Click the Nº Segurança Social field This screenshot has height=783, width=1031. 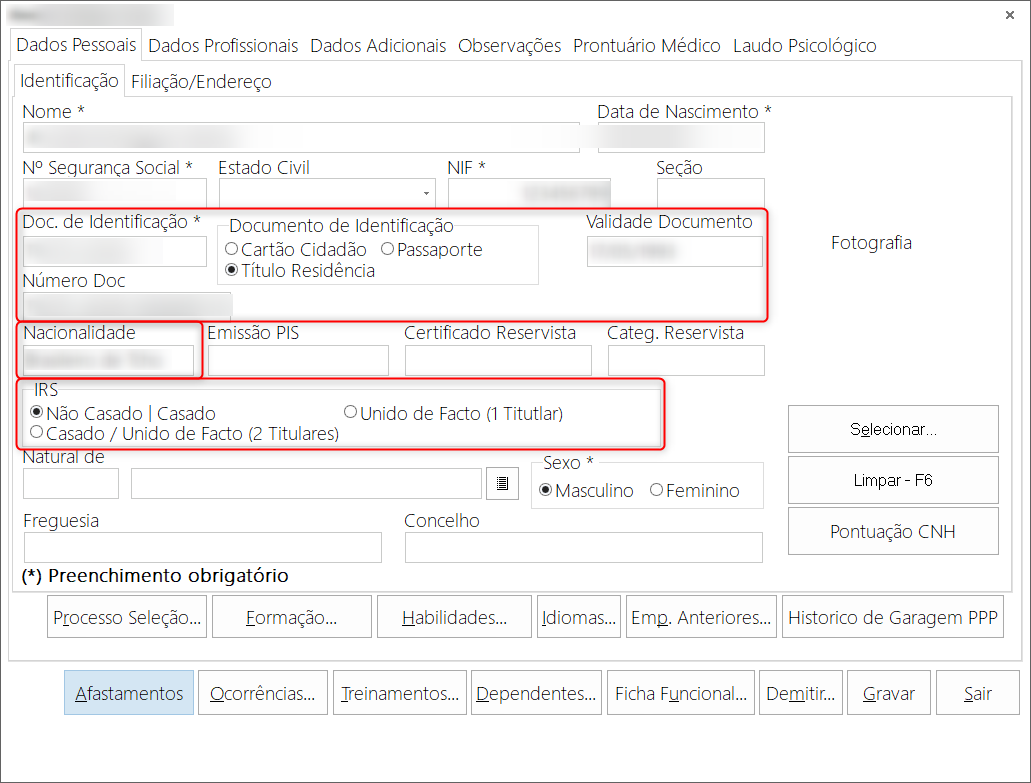coord(114,193)
